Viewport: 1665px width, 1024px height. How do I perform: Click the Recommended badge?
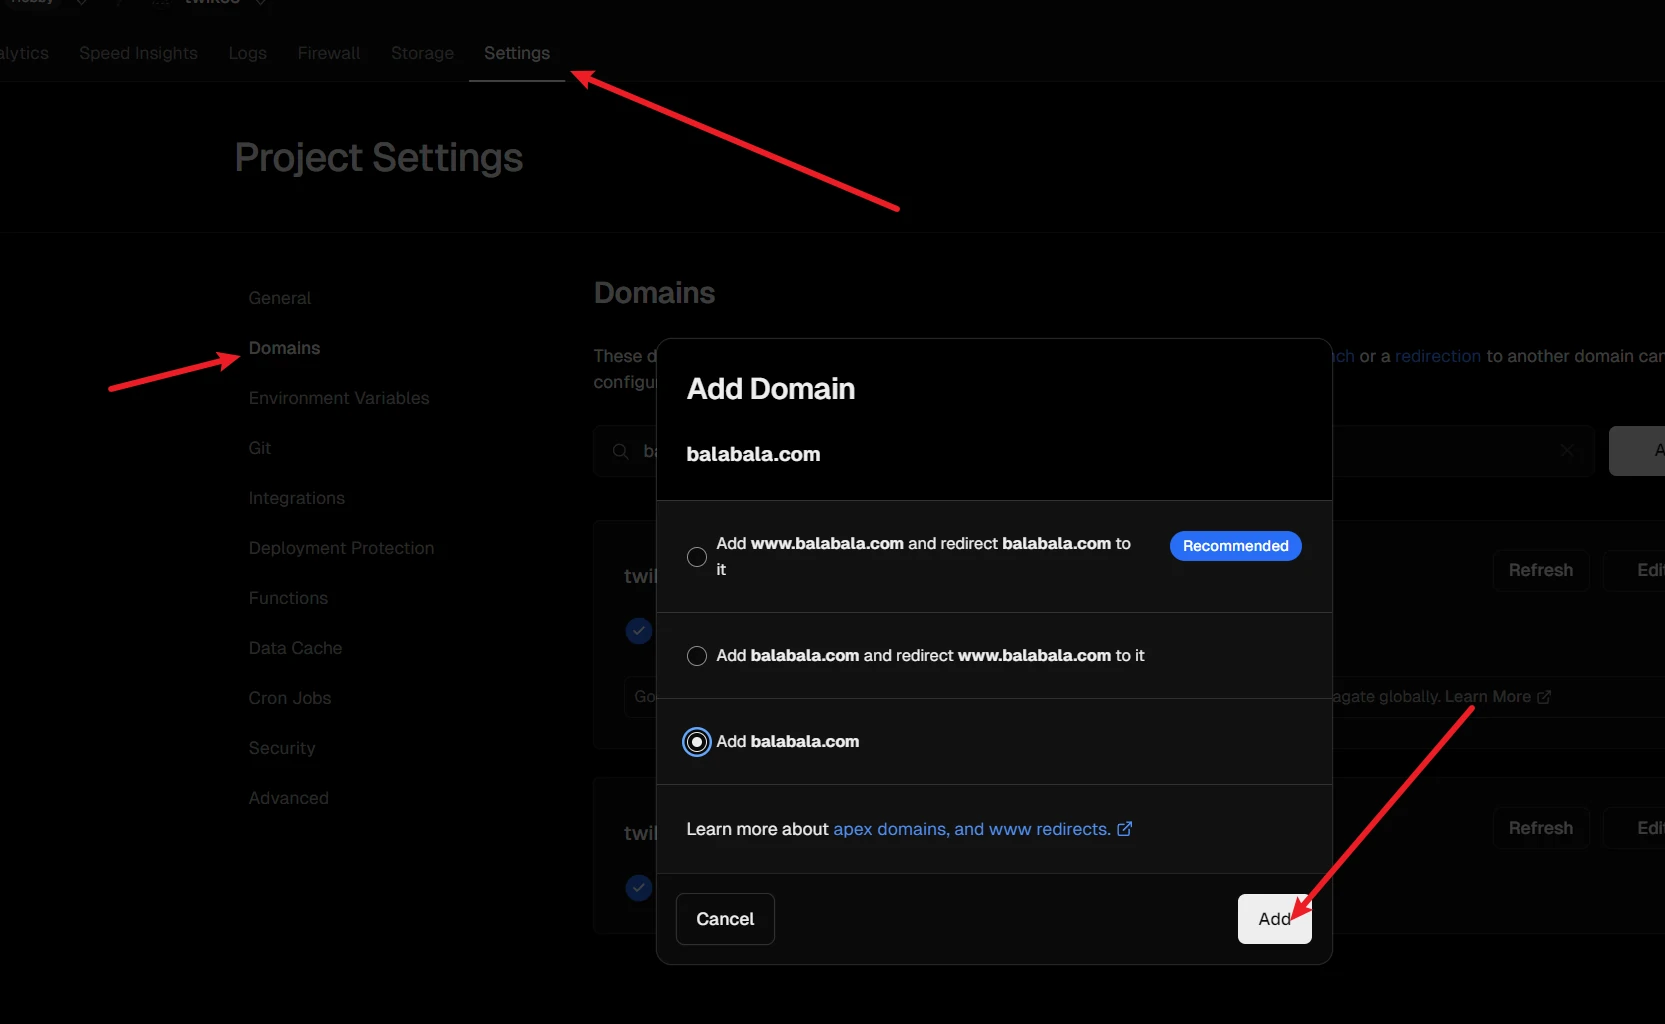pos(1235,546)
